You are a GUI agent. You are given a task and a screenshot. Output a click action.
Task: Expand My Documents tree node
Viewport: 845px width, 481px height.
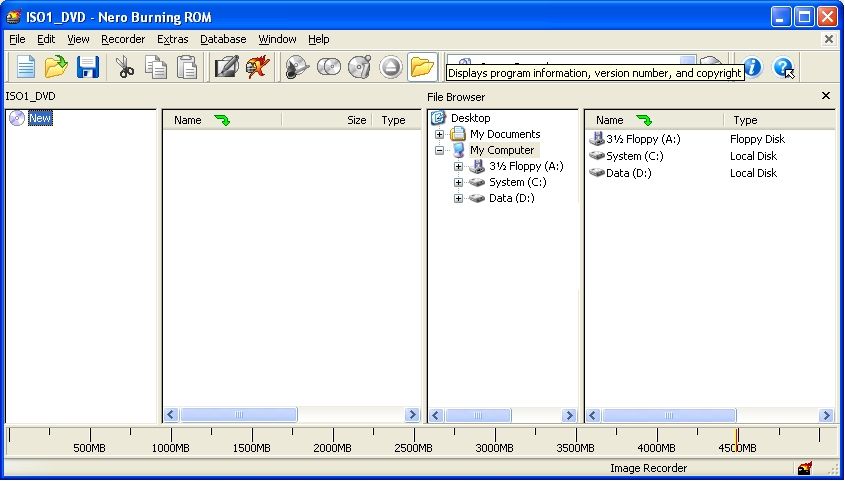click(439, 134)
